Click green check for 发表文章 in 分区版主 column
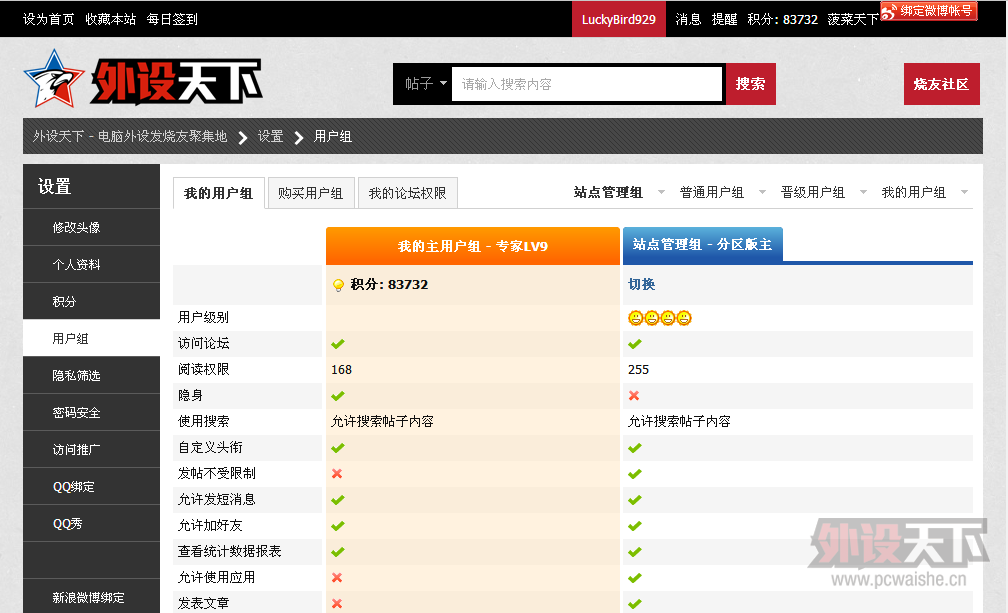 635,603
